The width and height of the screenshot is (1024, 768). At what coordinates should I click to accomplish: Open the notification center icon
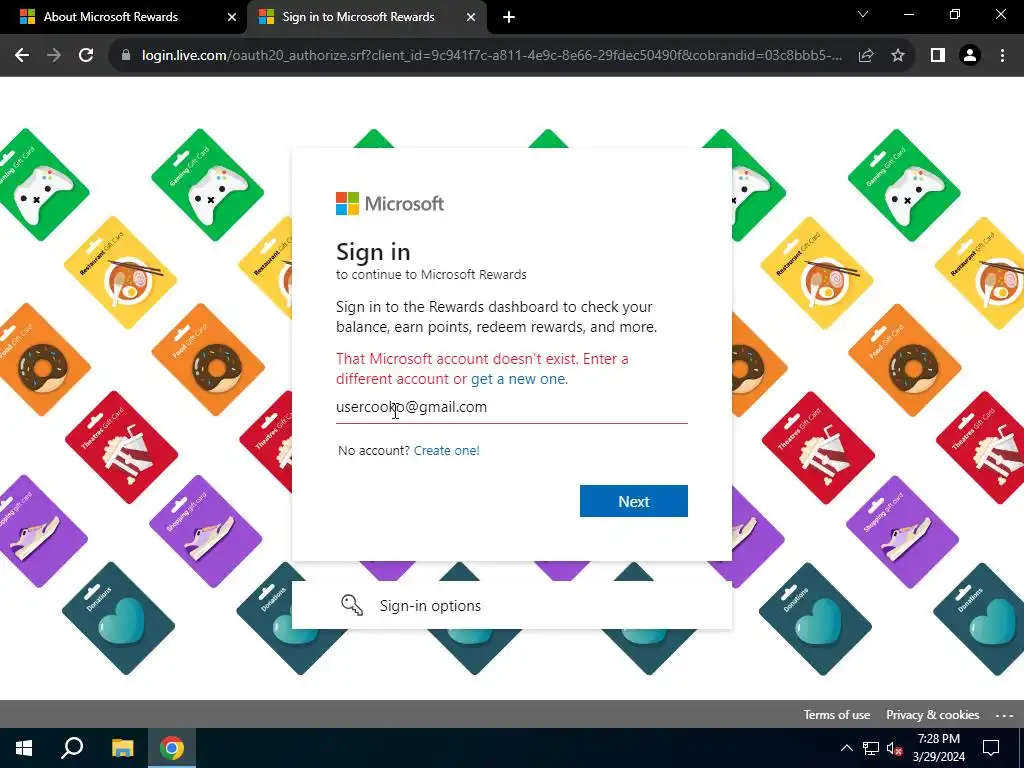pyautogui.click(x=991, y=748)
